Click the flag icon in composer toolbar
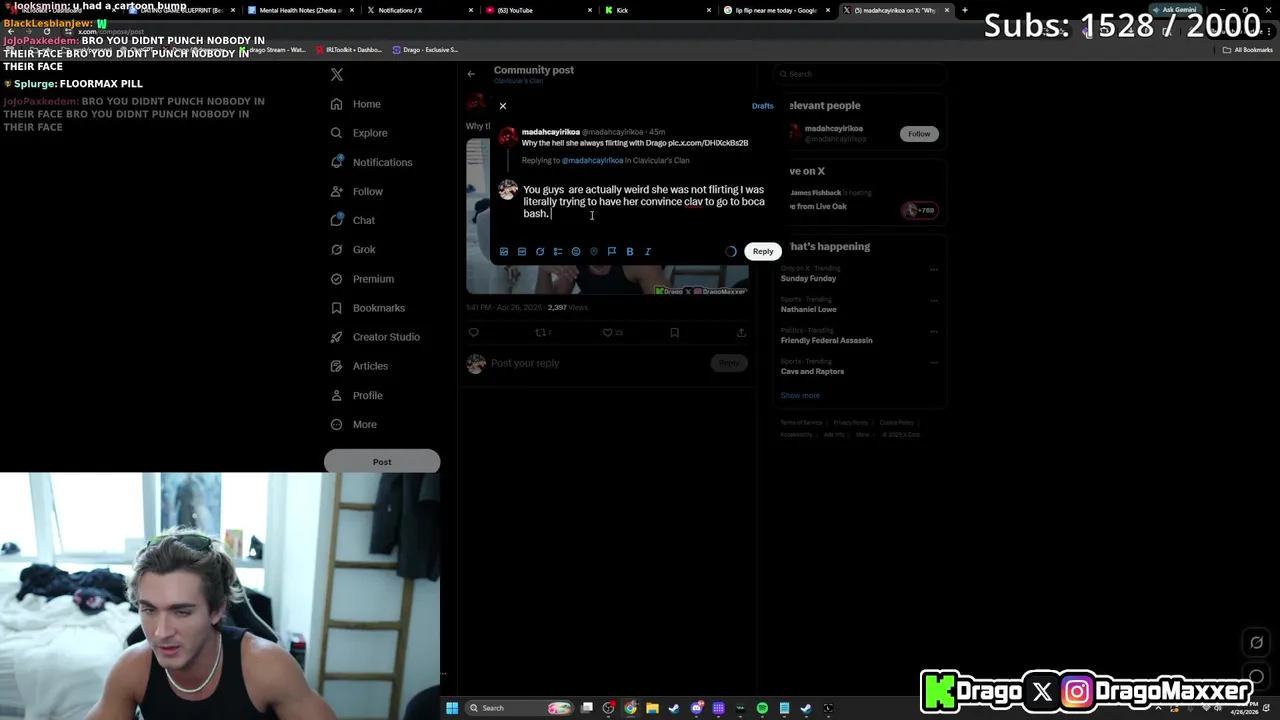1280x720 pixels. tap(612, 252)
